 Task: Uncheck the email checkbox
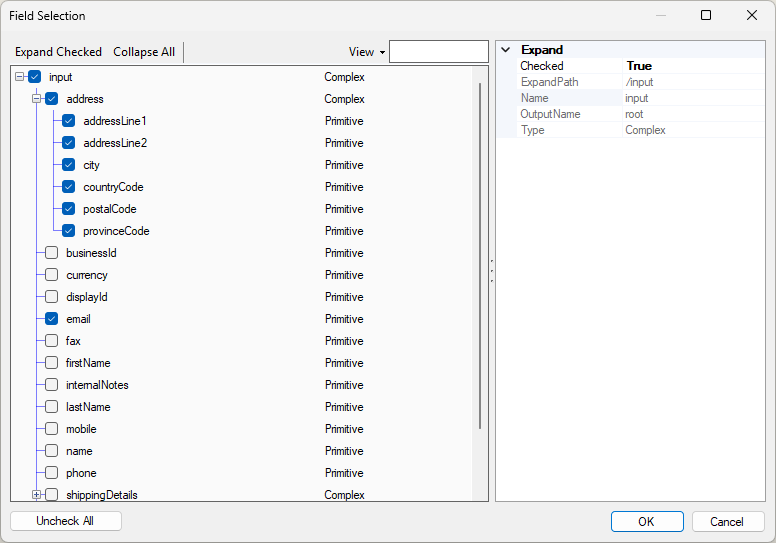tap(51, 319)
